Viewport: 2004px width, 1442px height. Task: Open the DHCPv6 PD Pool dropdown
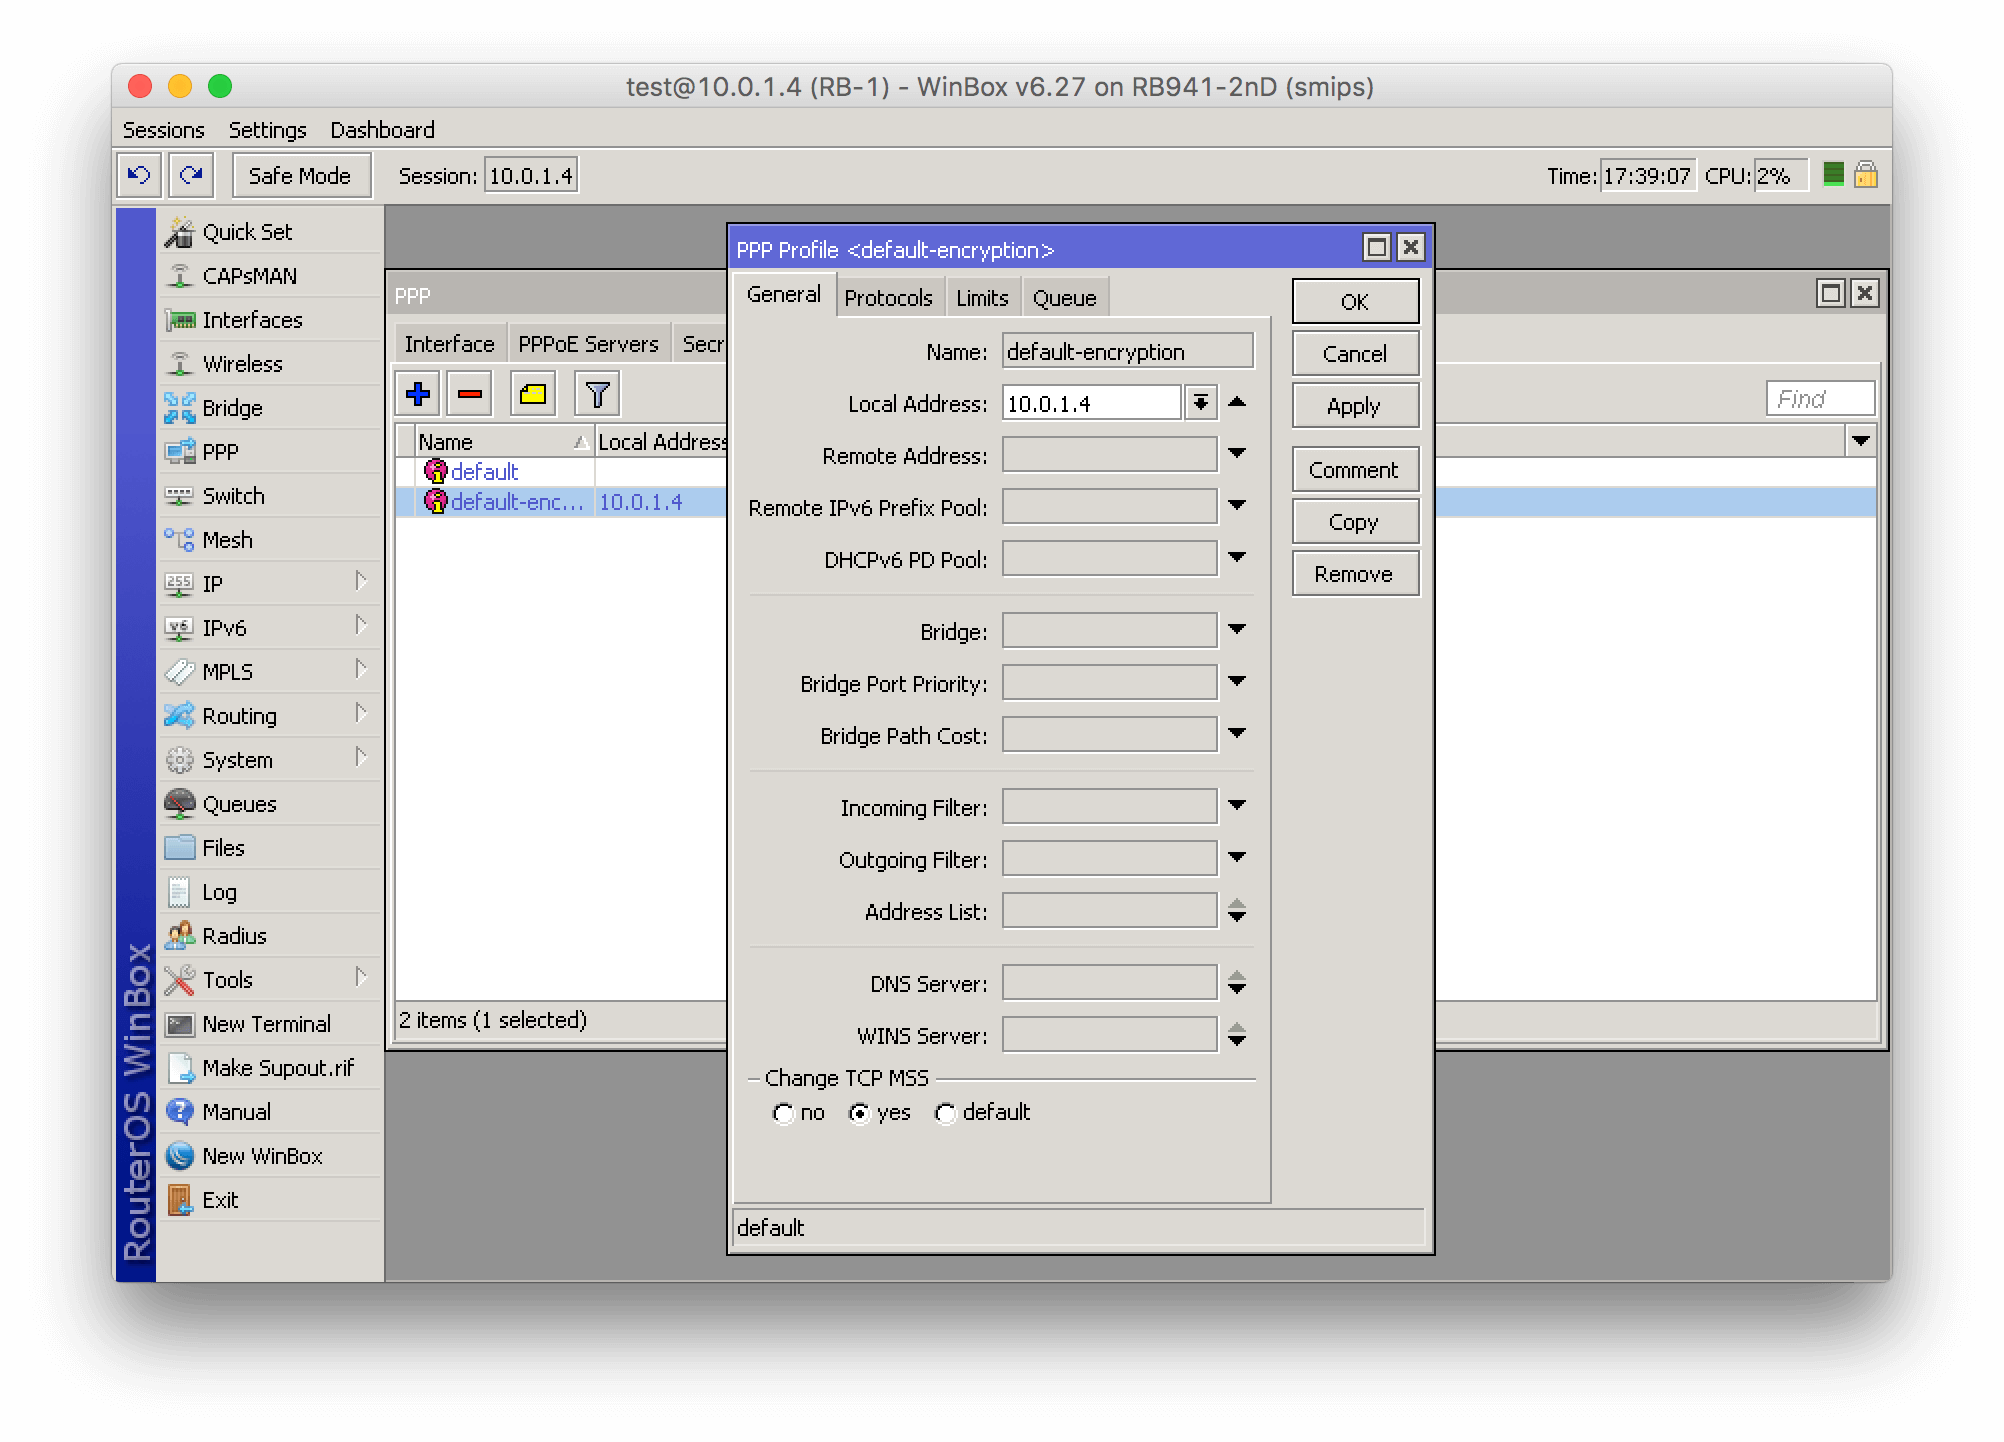[x=1238, y=558]
